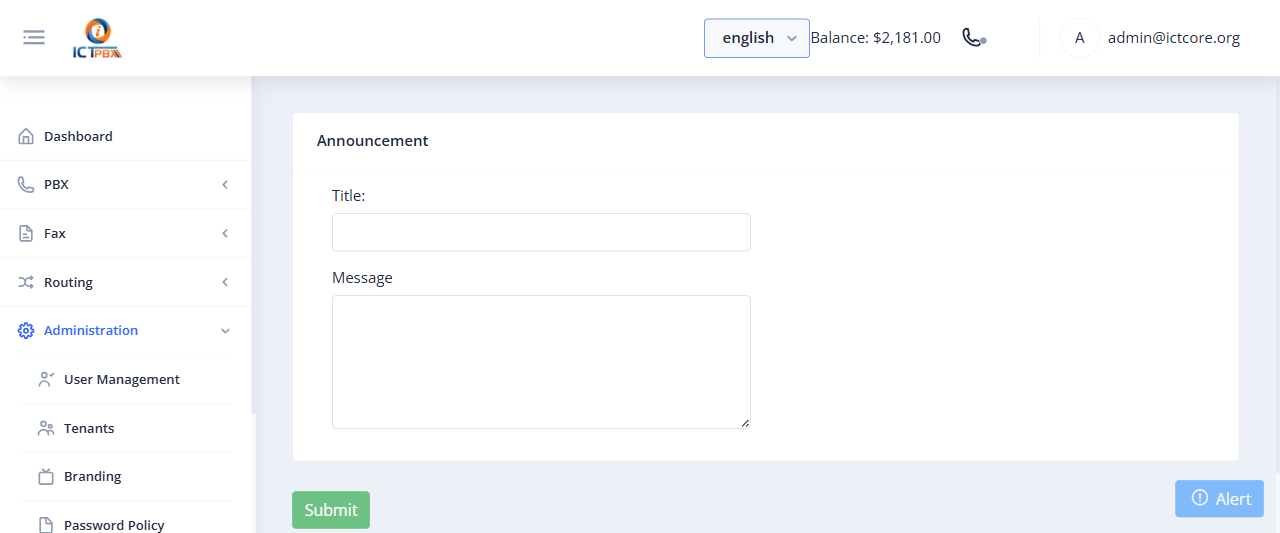The height and width of the screenshot is (533, 1280).
Task: Click the ICTPBX logo
Action: [97, 39]
